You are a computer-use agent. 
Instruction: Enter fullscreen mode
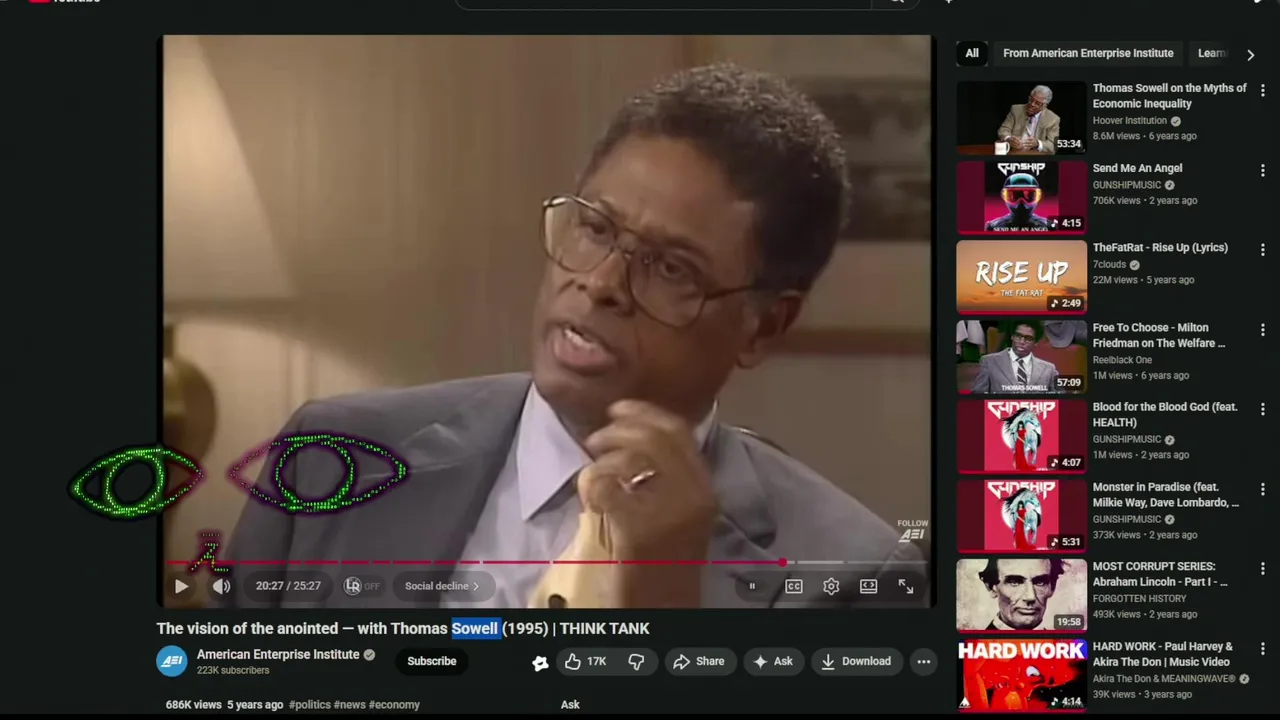click(x=905, y=587)
